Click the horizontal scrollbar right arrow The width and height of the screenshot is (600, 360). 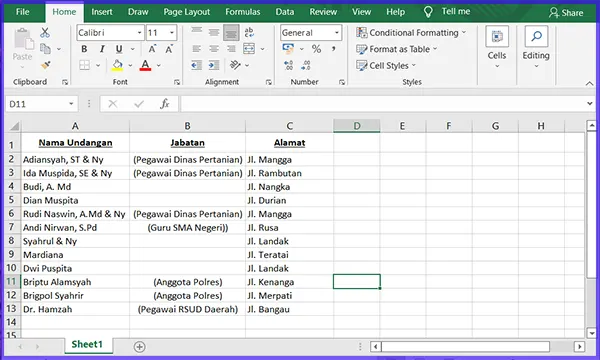(579, 347)
